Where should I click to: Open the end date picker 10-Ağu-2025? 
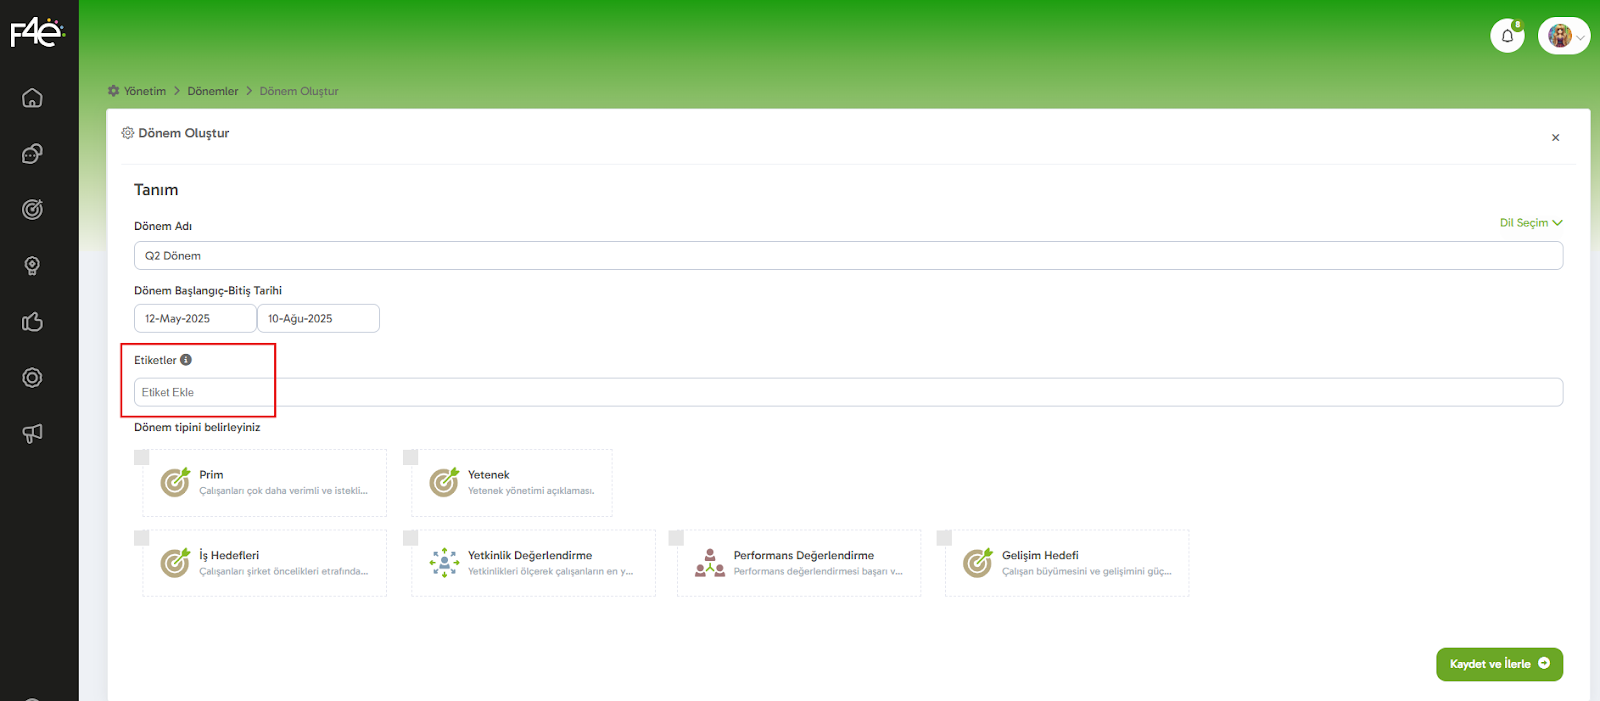coord(318,318)
